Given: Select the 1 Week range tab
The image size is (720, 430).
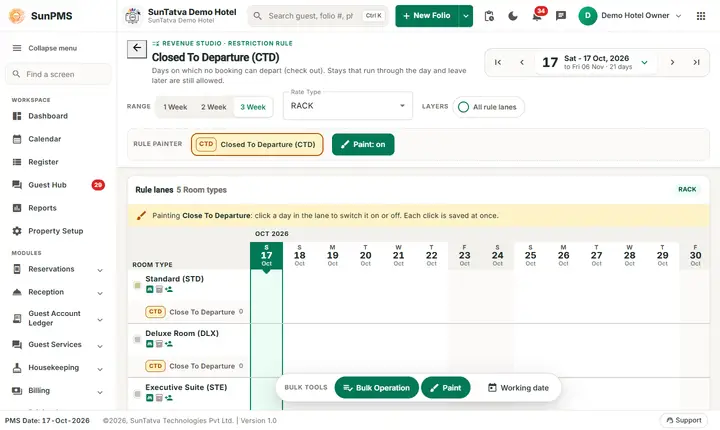Looking at the screenshot, I should 175,107.
